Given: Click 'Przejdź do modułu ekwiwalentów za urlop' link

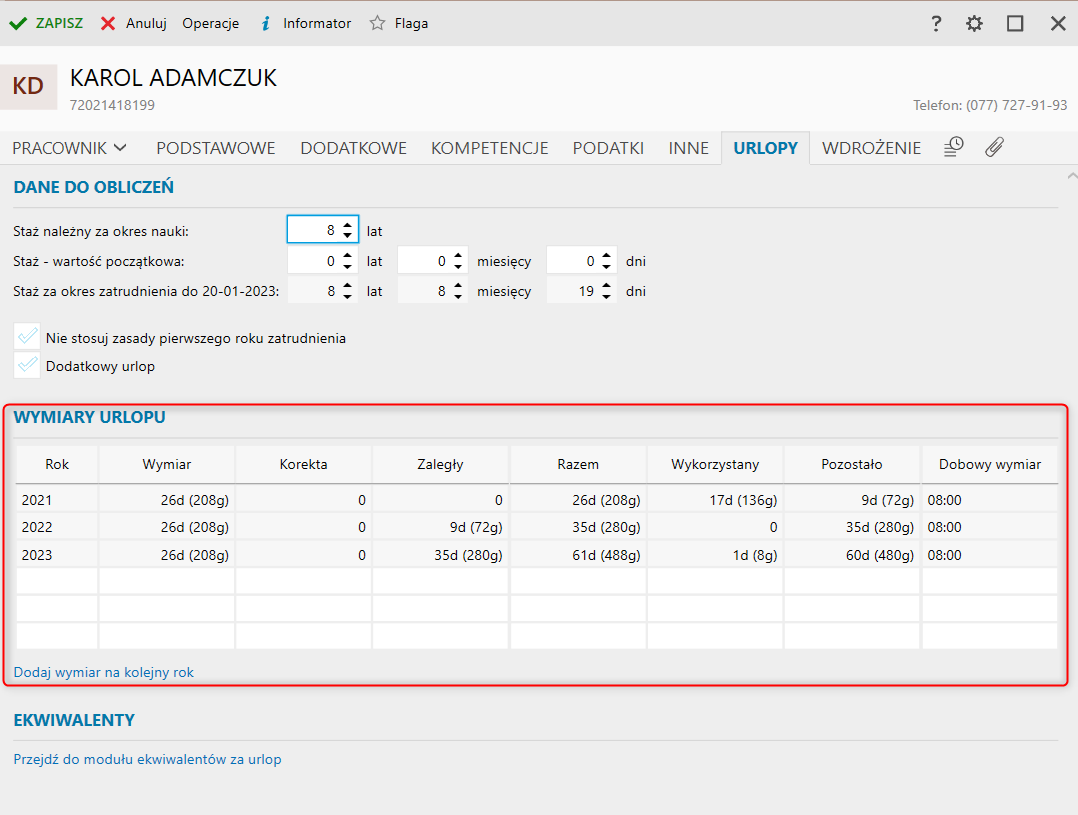Looking at the screenshot, I should point(148,759).
